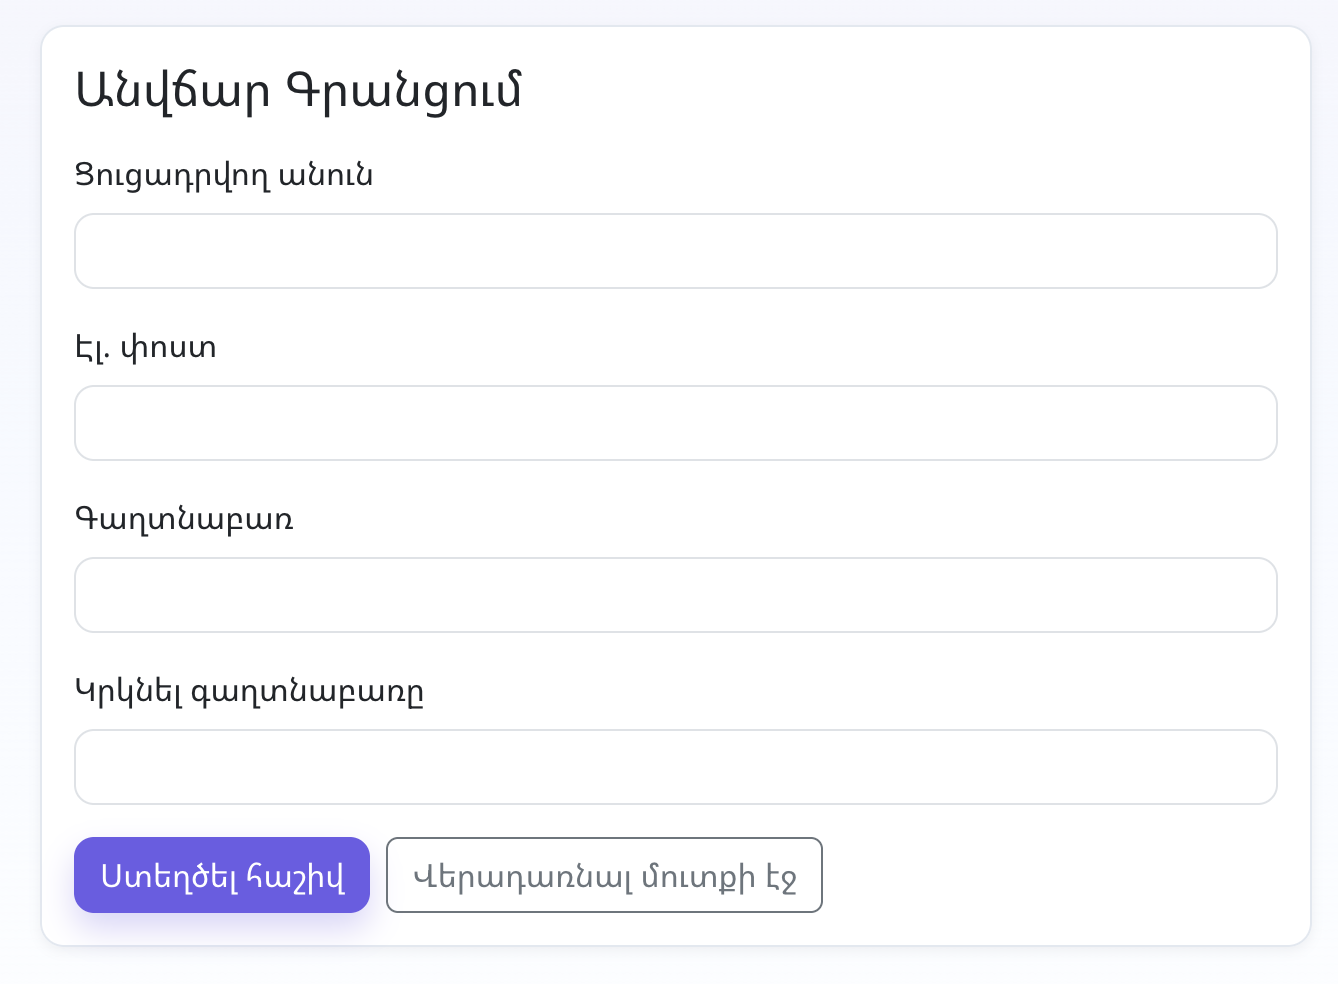Image resolution: width=1338 pixels, height=984 pixels.
Task: Click the Կրկնել գաղտնաբառը label
Action: pyautogui.click(x=249, y=691)
